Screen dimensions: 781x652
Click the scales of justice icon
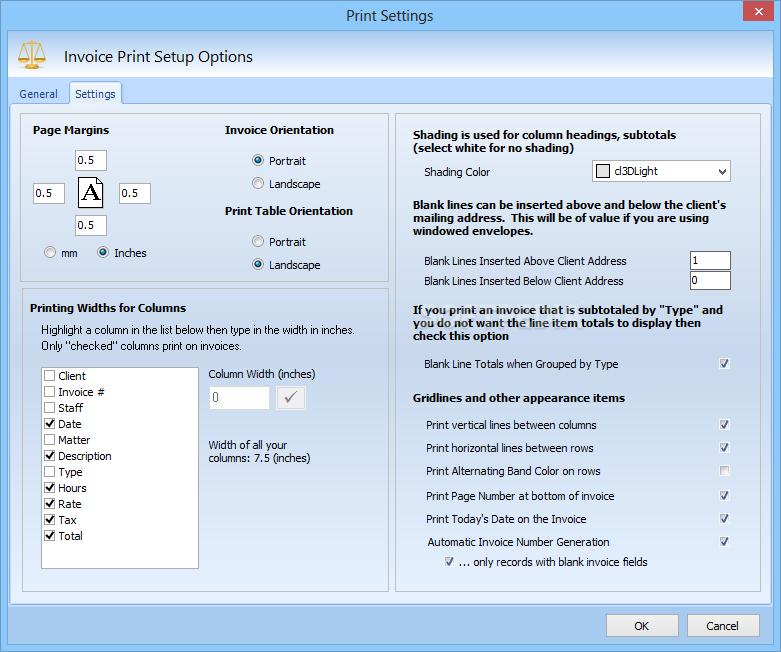(x=32, y=54)
